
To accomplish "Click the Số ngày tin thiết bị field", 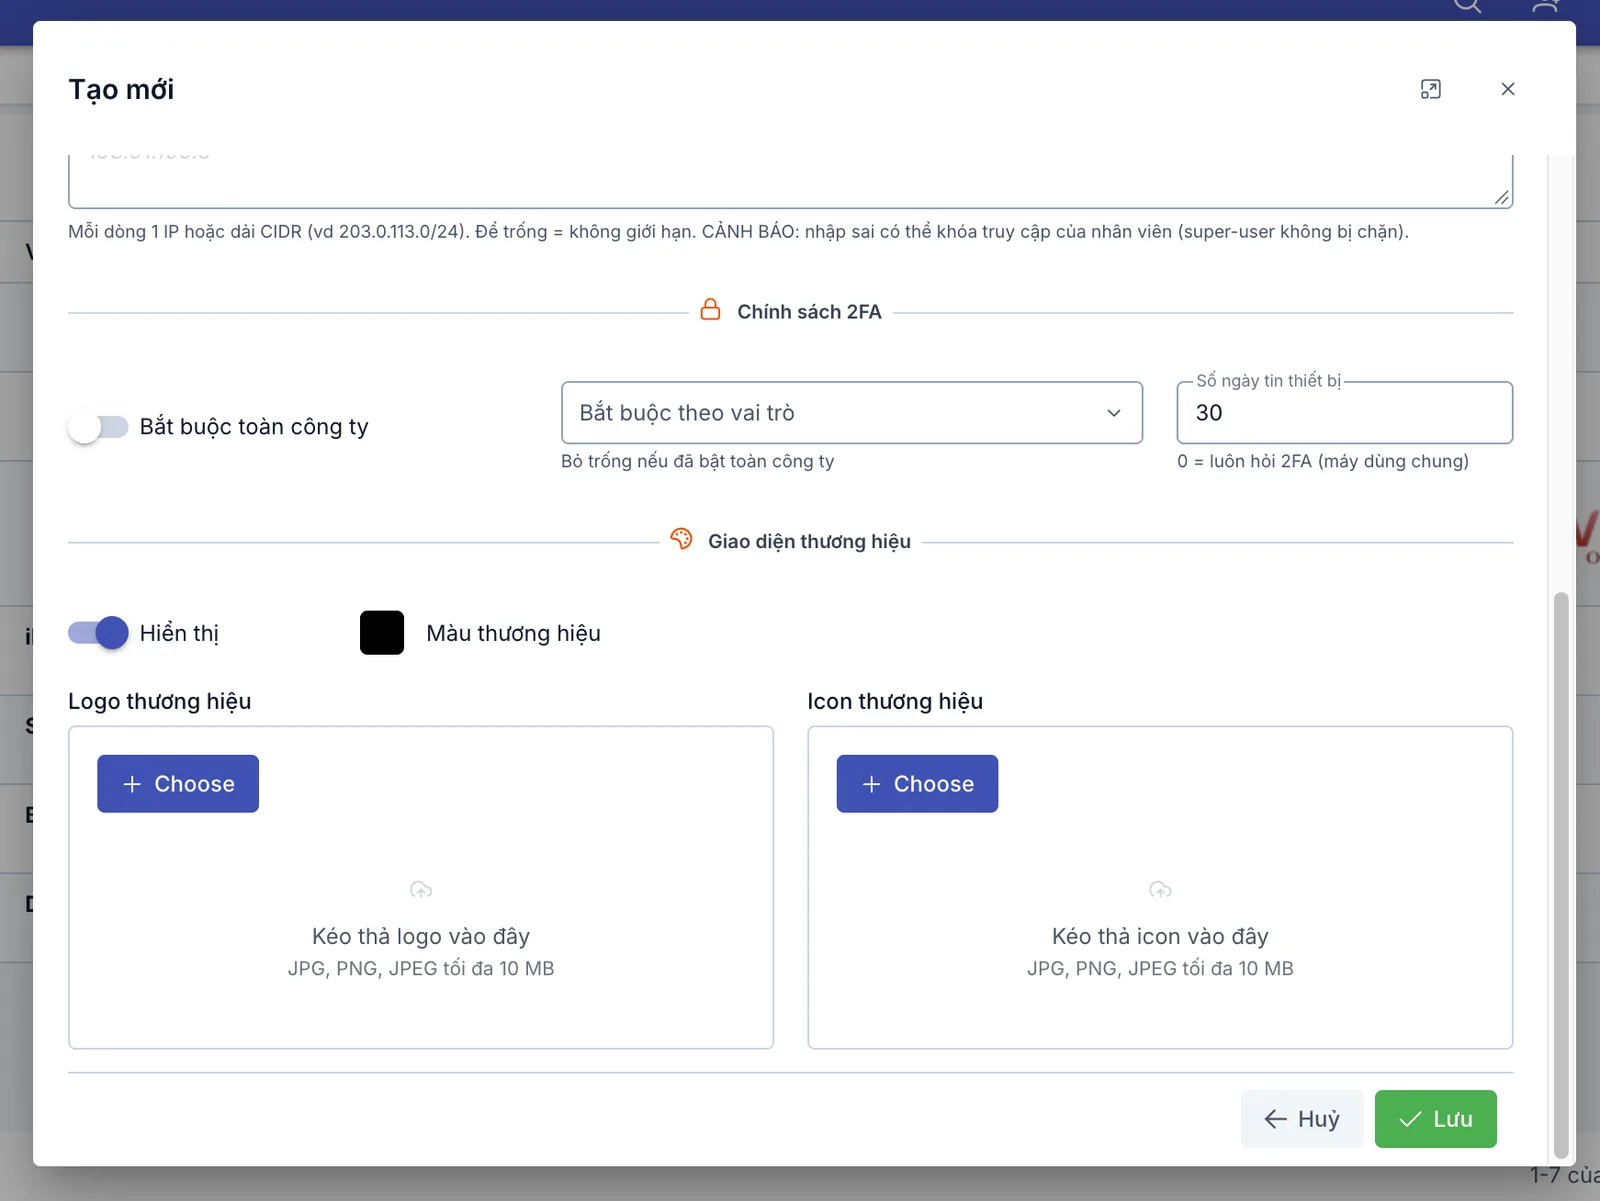I will click(x=1345, y=412).
